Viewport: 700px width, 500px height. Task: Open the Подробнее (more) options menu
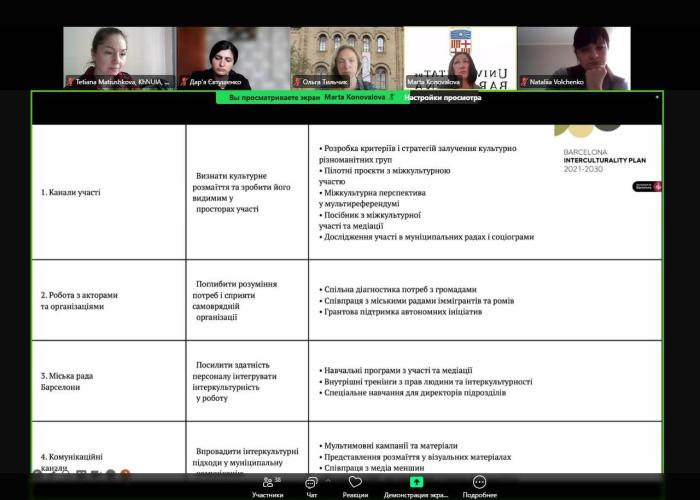pos(479,485)
